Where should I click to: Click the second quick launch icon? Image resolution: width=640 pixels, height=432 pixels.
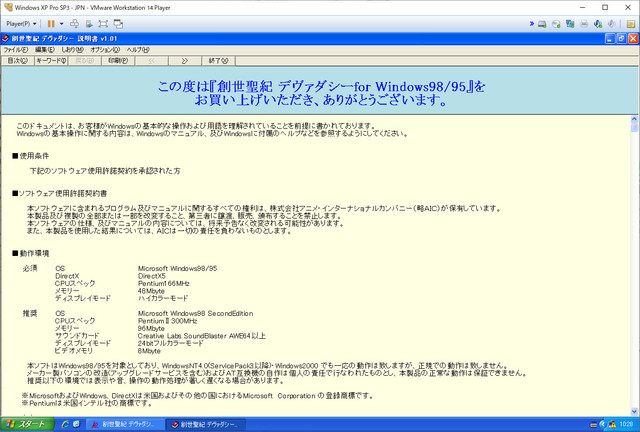[76, 424]
